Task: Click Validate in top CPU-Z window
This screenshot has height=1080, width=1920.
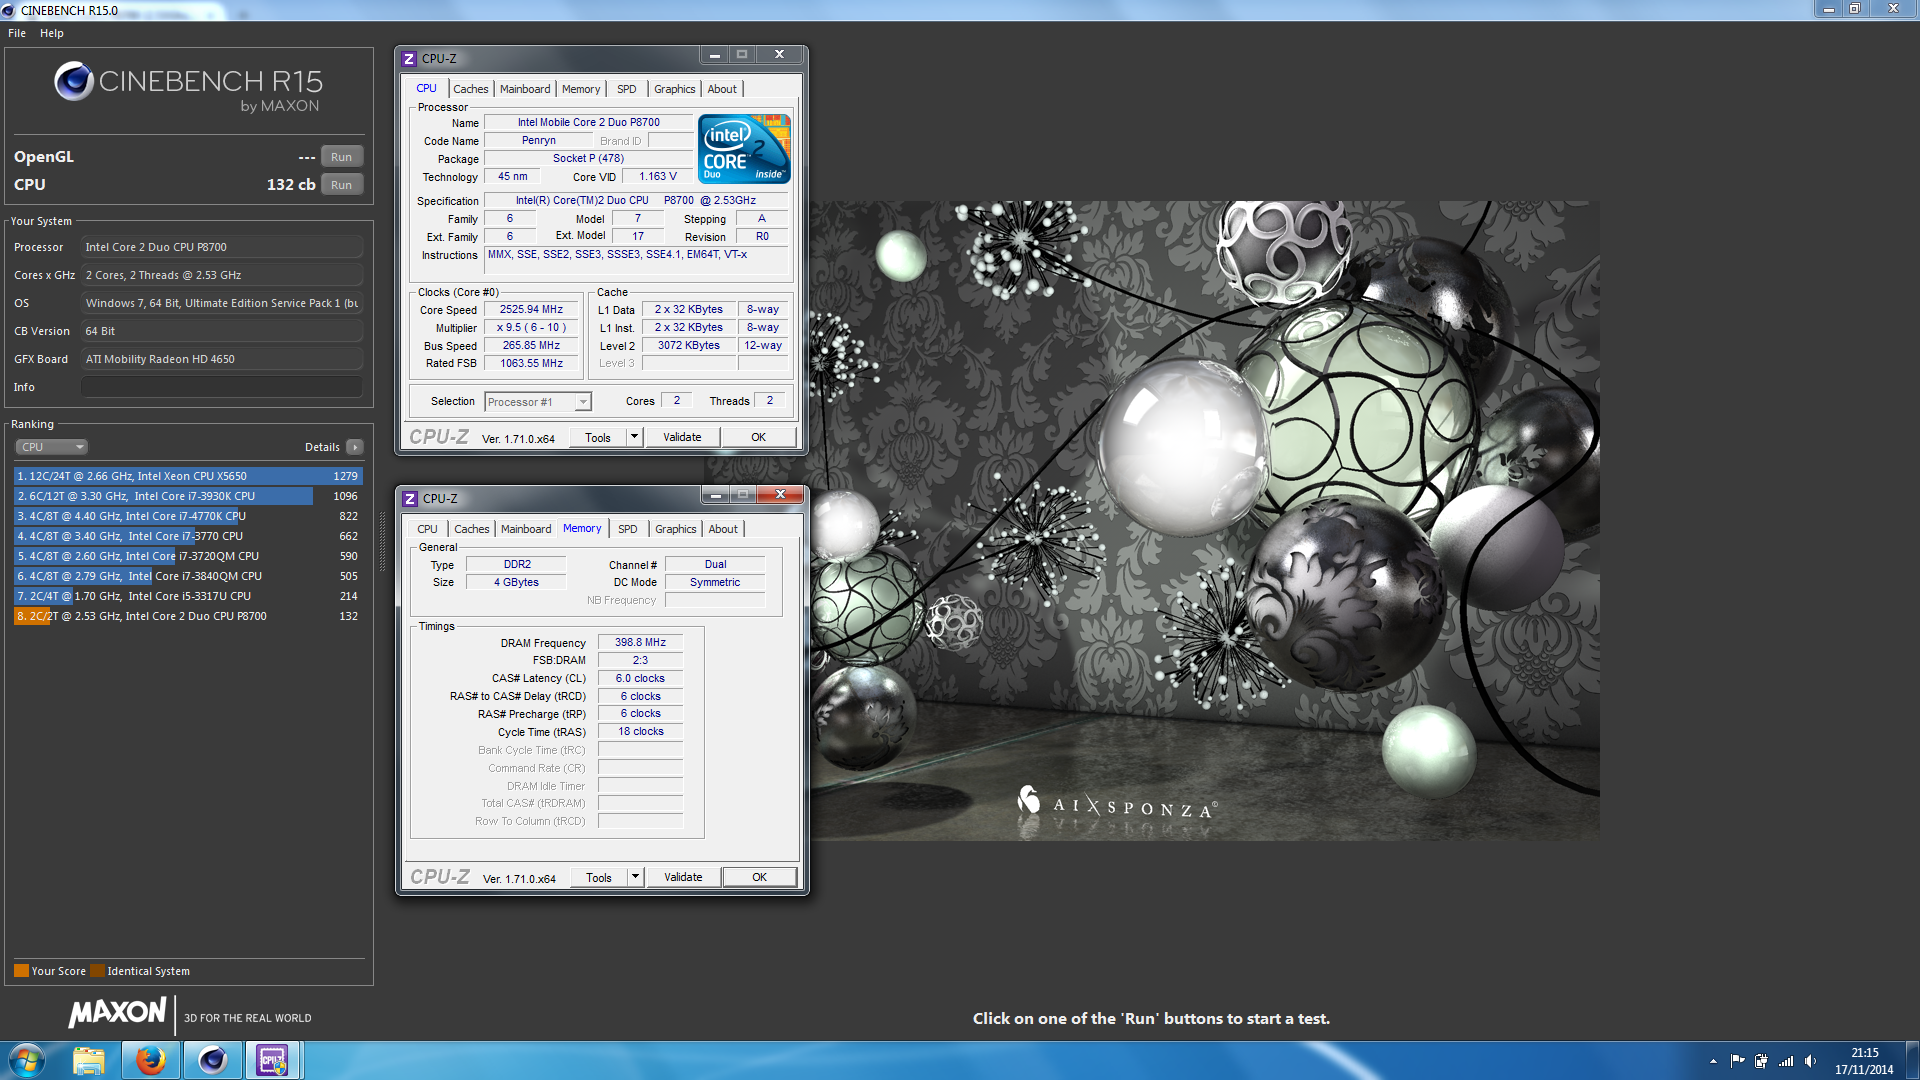Action: pos(682,437)
